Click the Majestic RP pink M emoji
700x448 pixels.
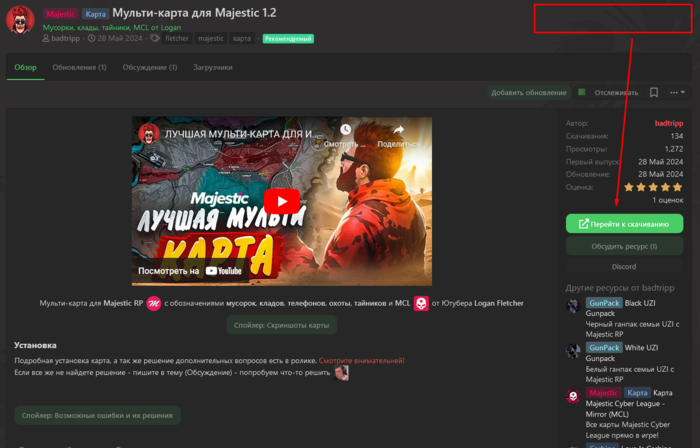click(x=154, y=303)
